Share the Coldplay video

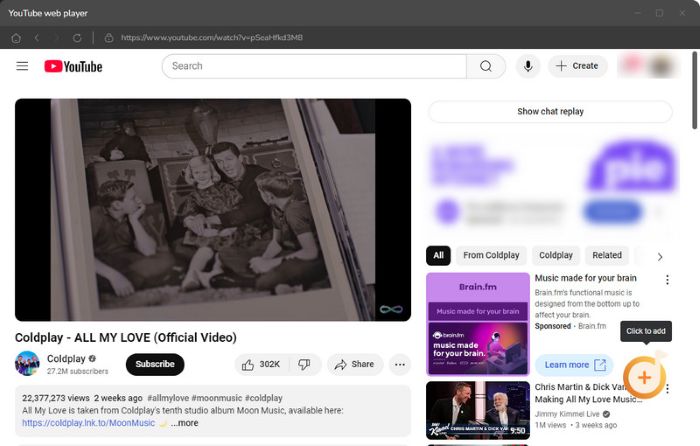(x=355, y=364)
